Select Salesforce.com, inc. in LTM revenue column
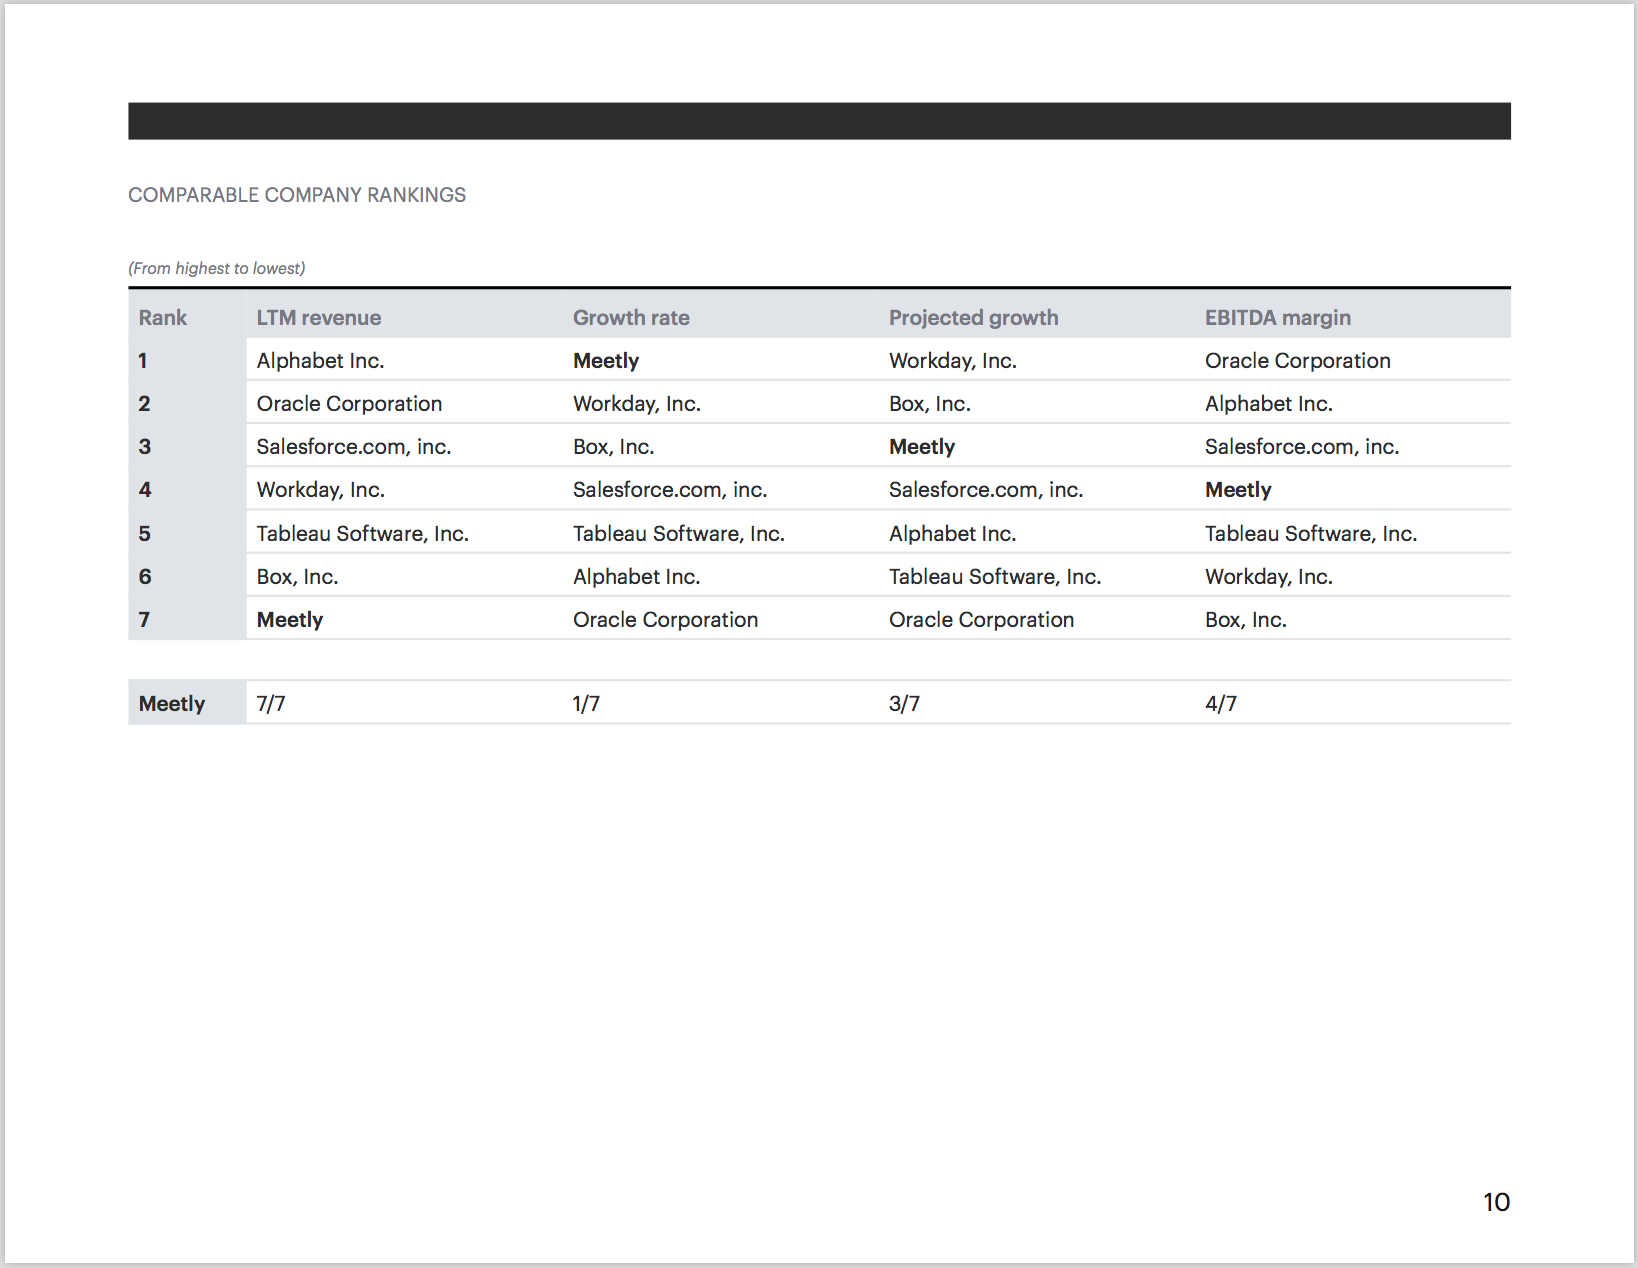This screenshot has height=1268, width=1638. point(354,447)
